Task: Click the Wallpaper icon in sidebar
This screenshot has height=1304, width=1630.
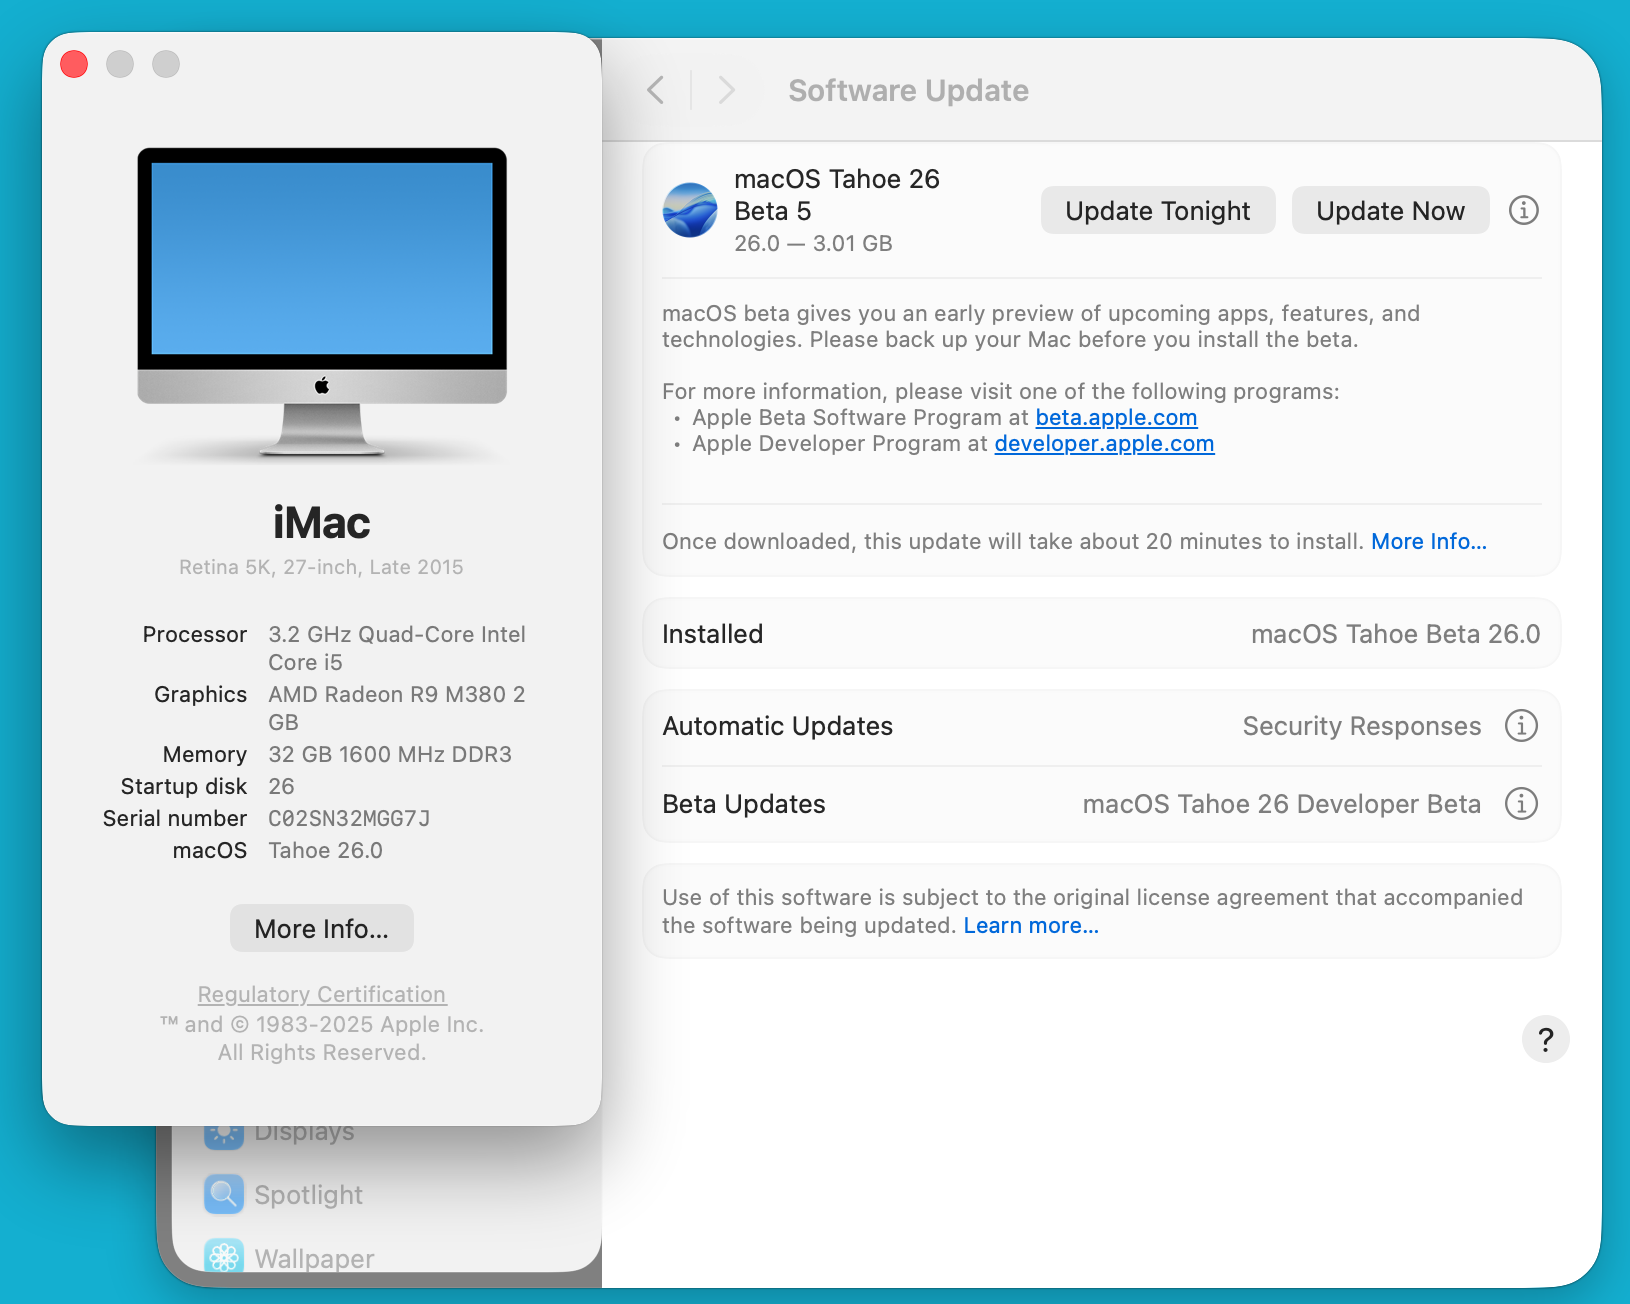Action: click(224, 1256)
